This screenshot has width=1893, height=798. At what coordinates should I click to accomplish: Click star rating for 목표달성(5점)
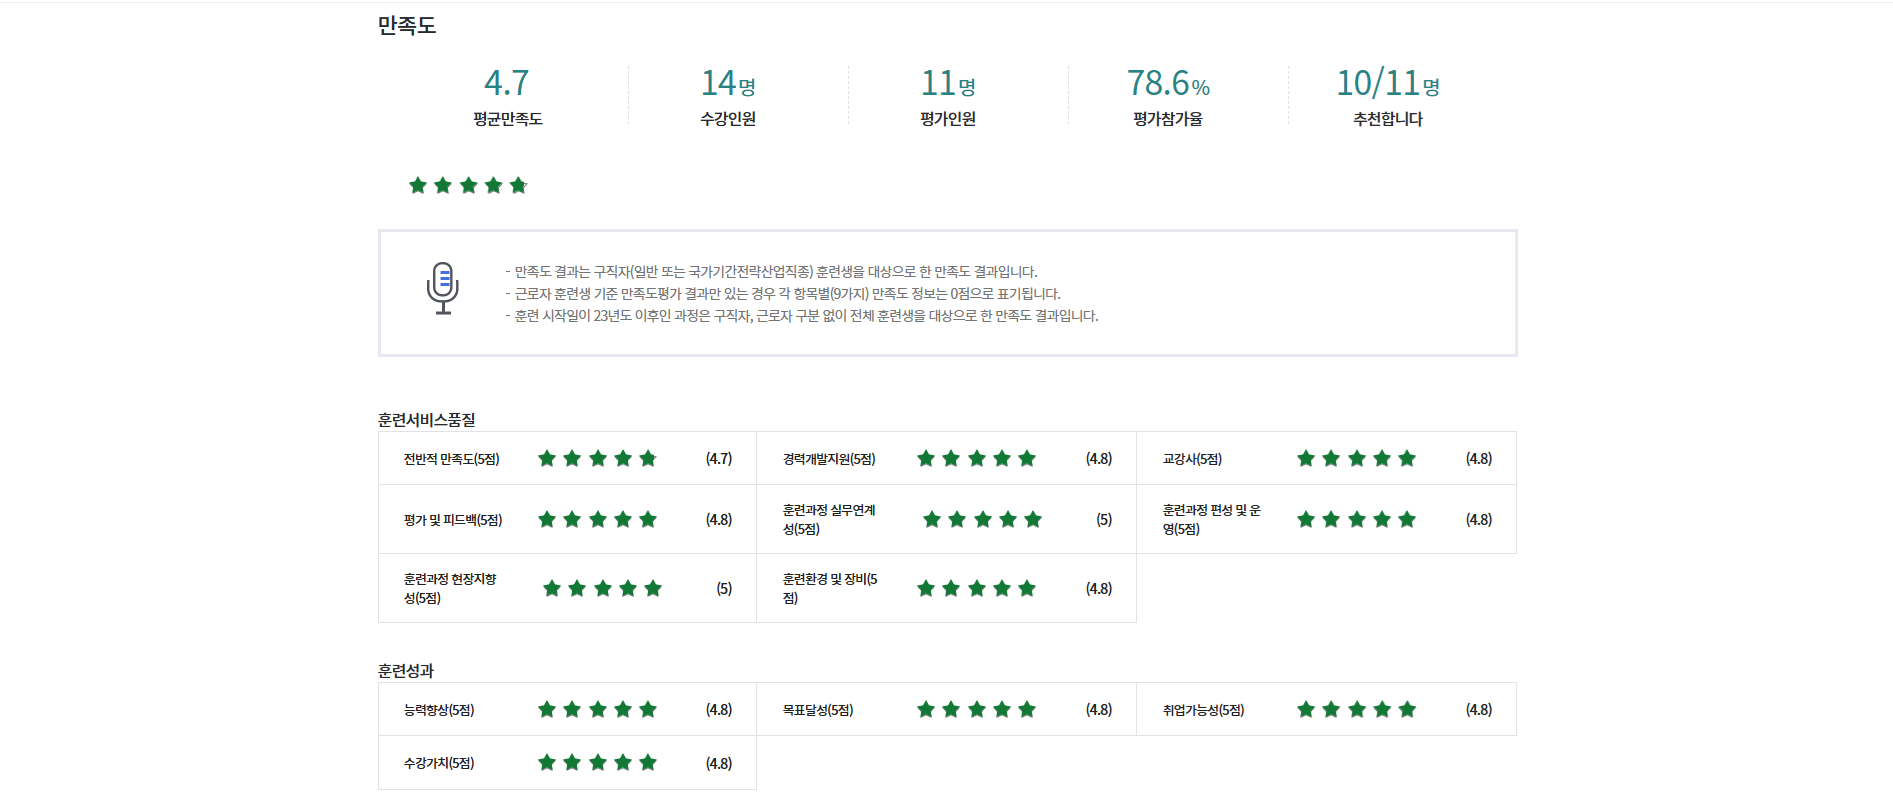click(x=977, y=709)
